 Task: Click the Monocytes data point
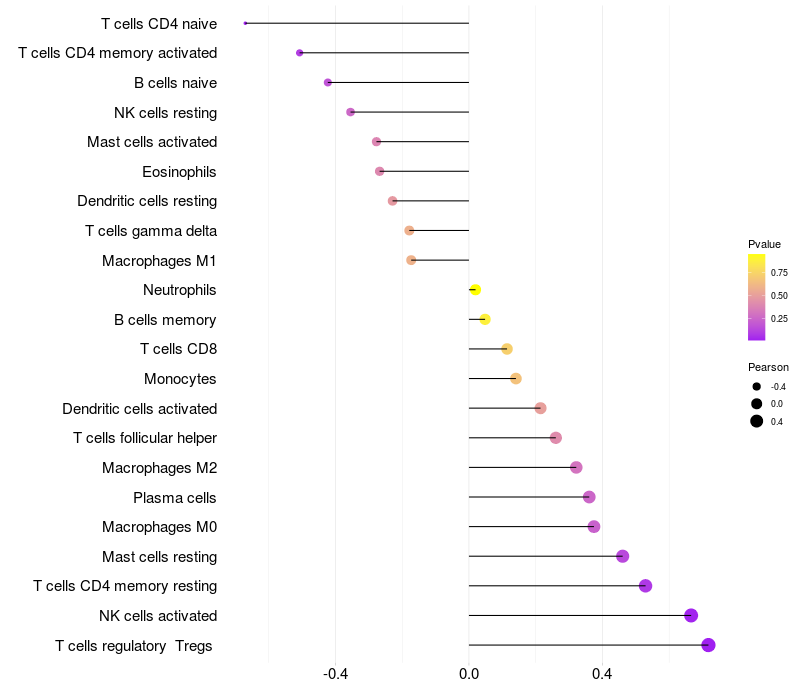tap(516, 379)
